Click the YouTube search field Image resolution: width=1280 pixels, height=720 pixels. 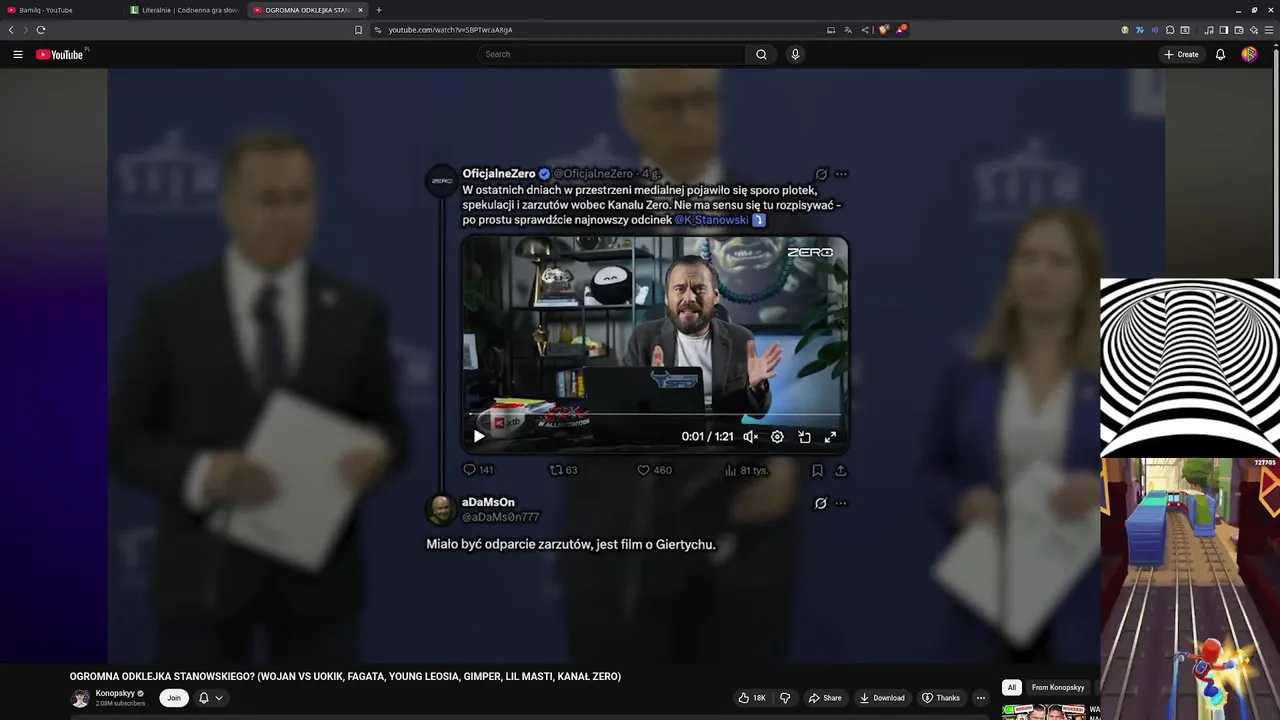[x=611, y=54]
